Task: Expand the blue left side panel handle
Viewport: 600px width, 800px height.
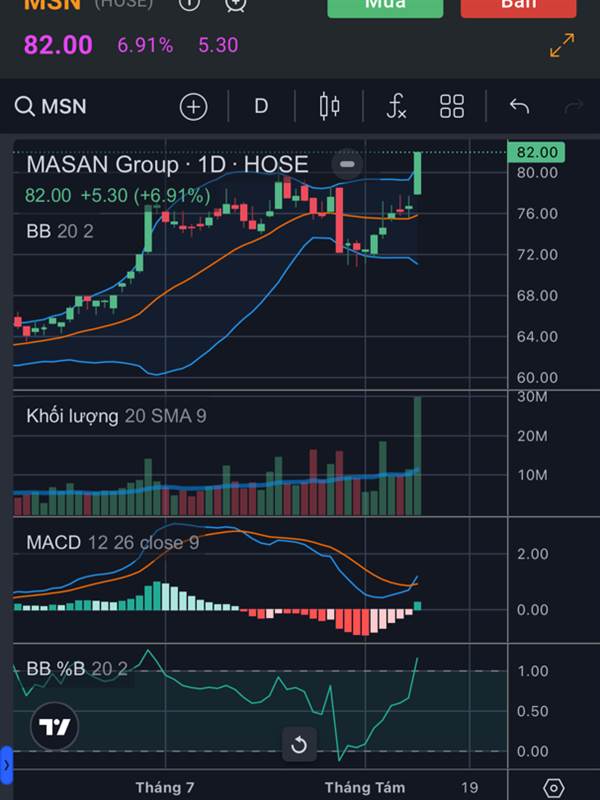Action: pos(6,765)
